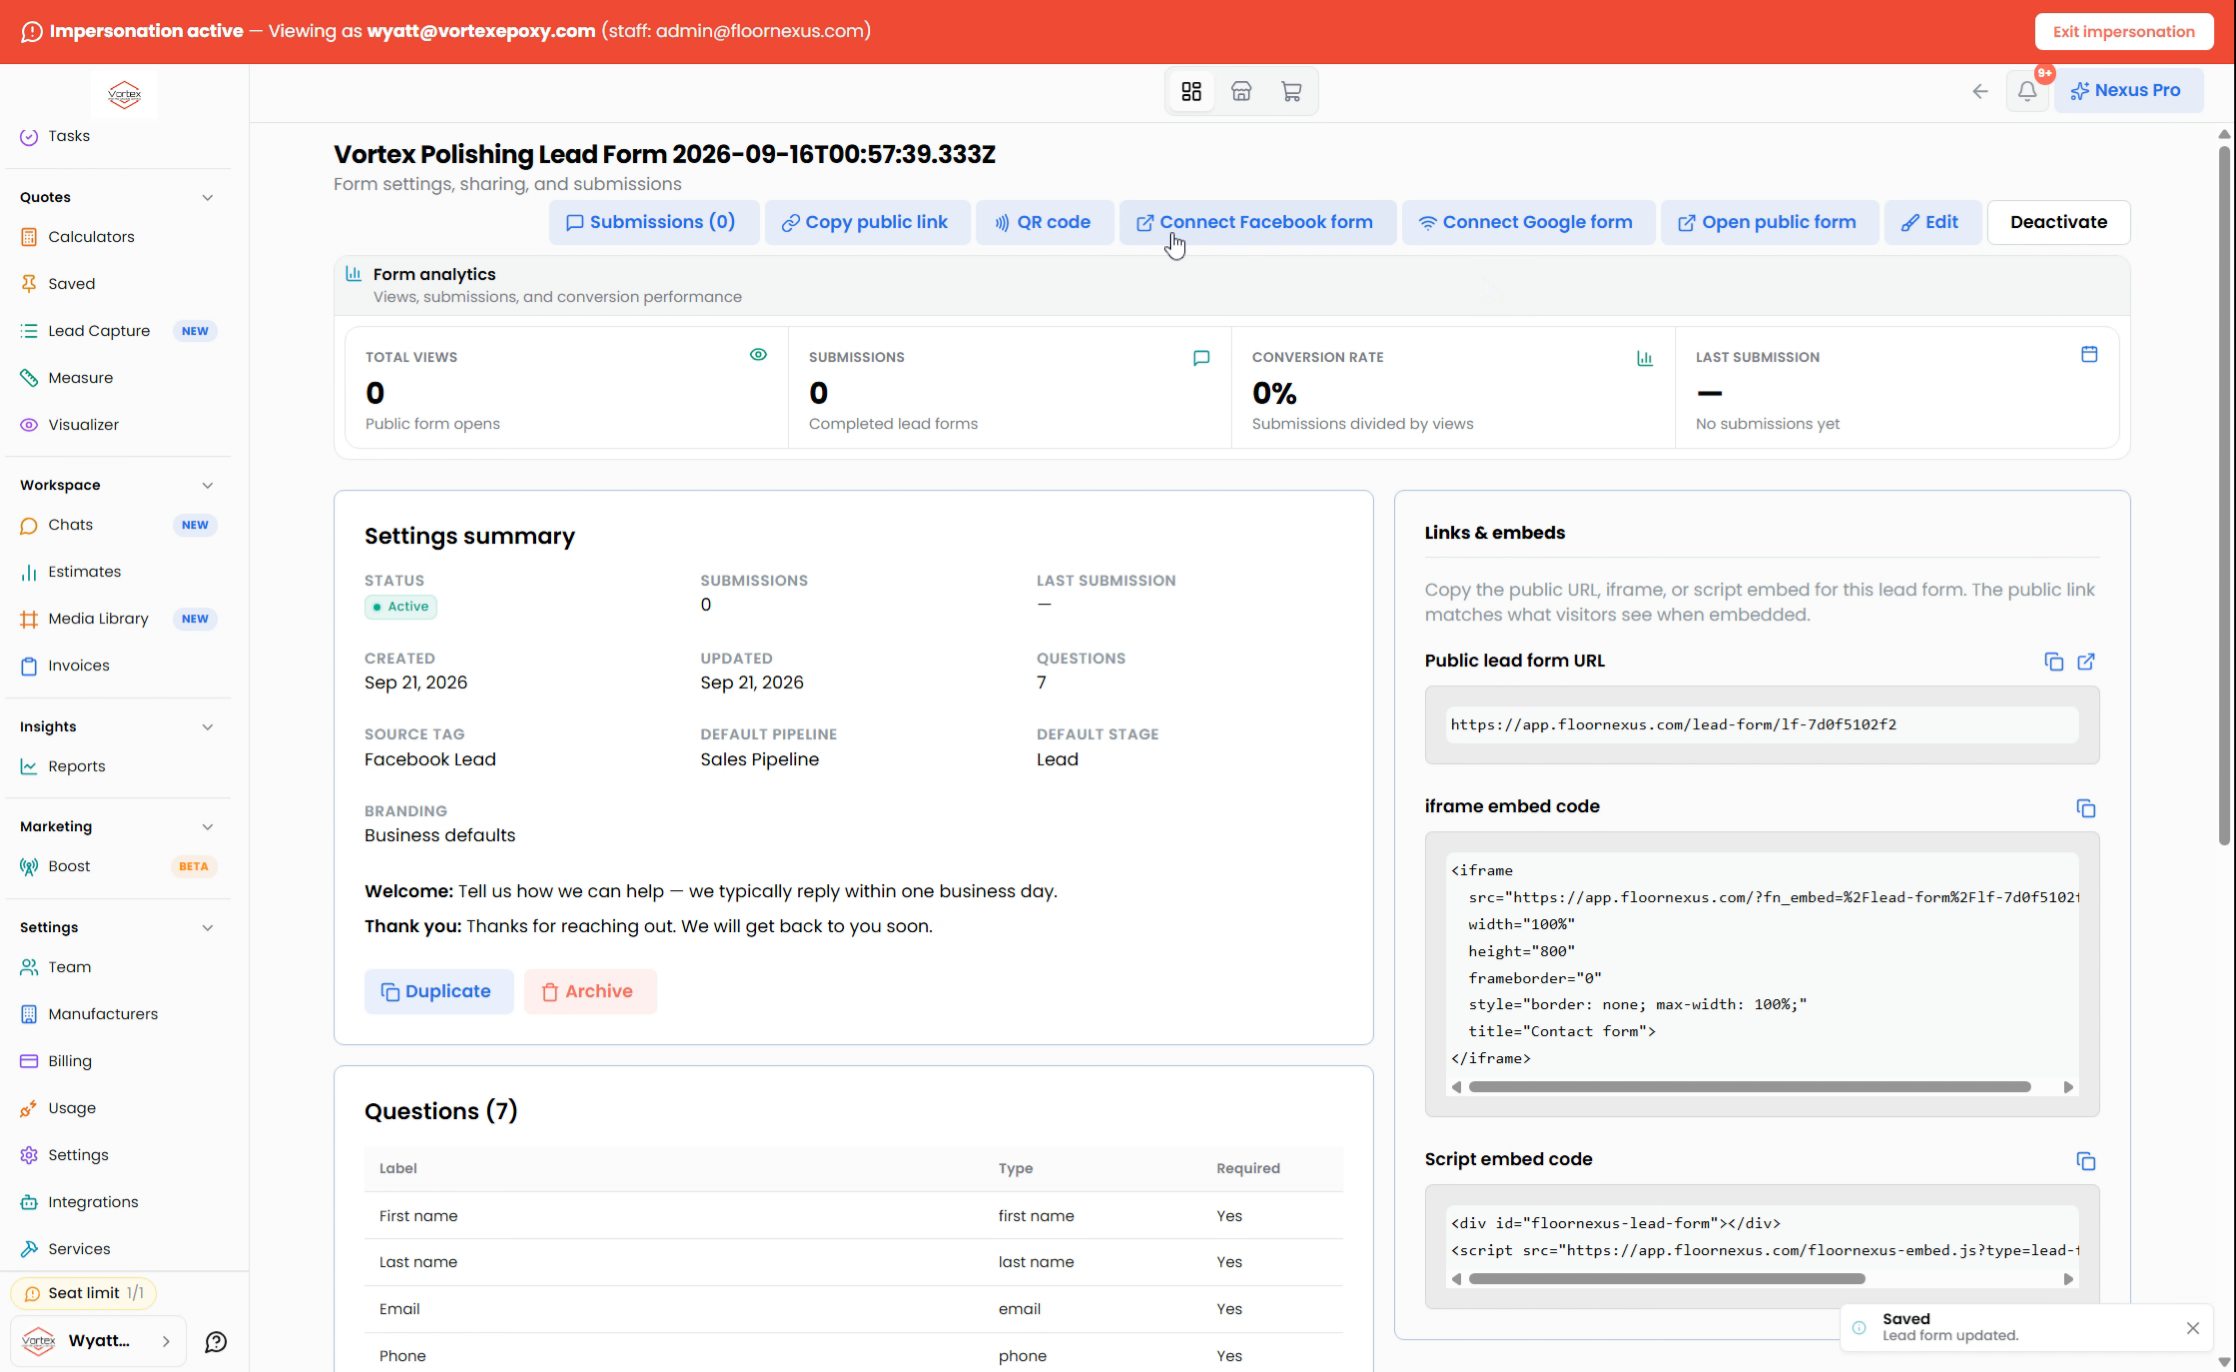Click the Seat limit 1/1 badge
Image resolution: width=2236 pixels, height=1372 pixels.
(x=84, y=1293)
